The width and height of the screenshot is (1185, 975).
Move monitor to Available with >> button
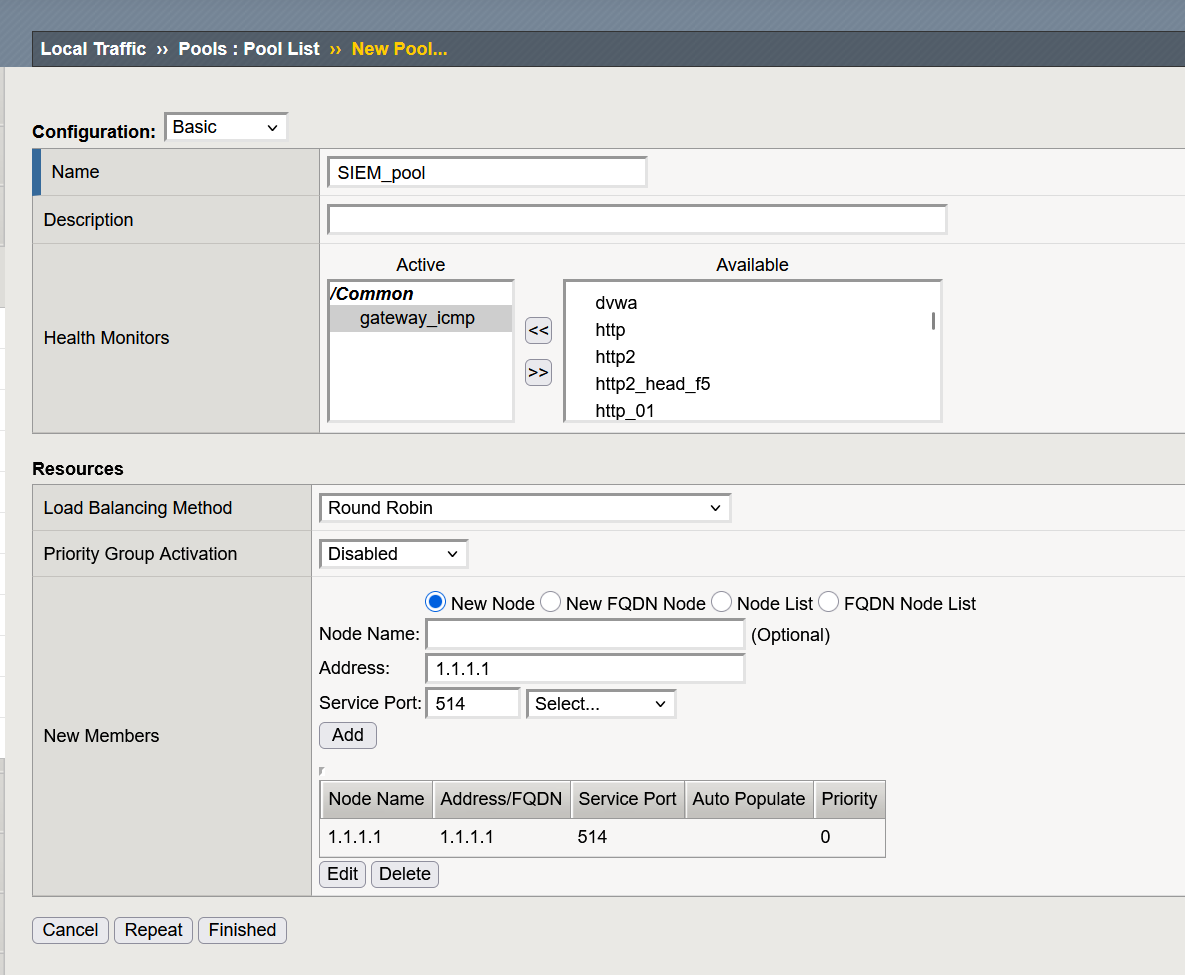click(538, 373)
